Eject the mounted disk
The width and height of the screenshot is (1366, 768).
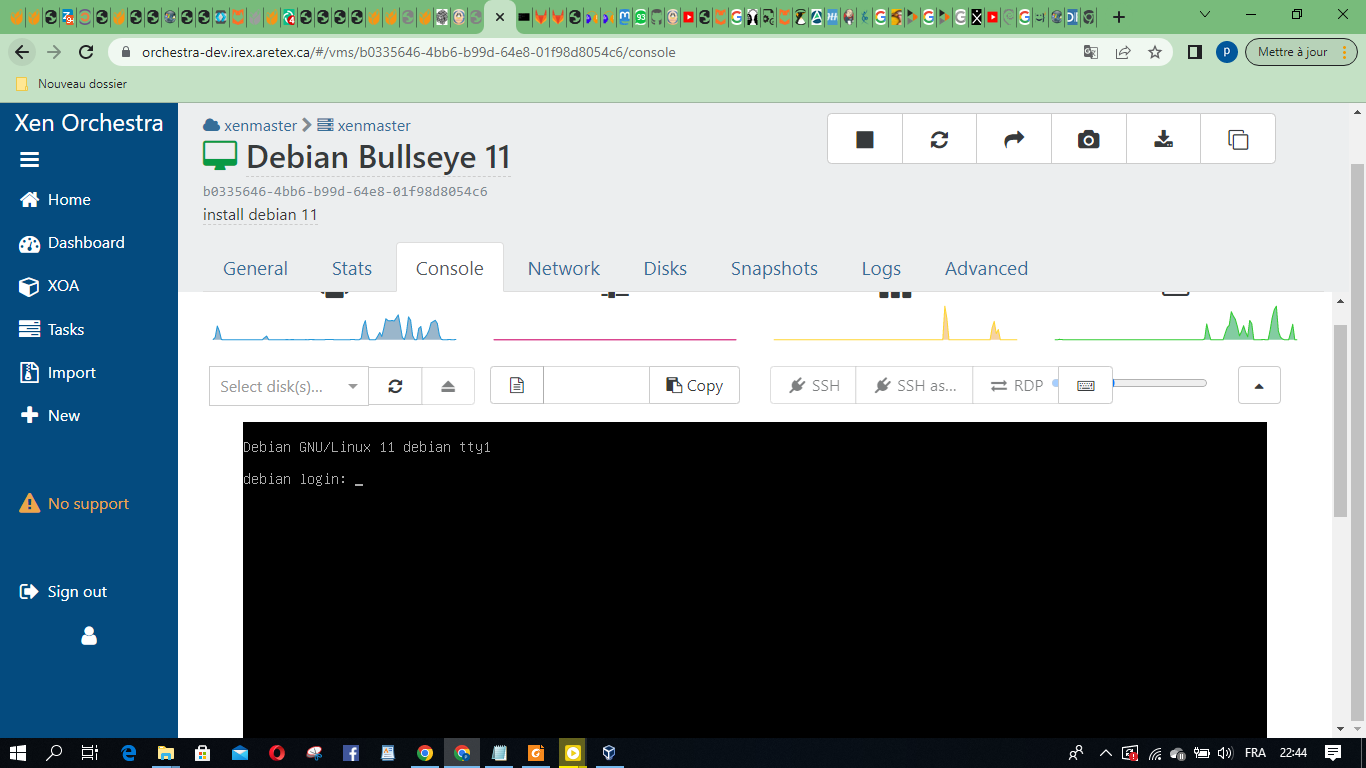tap(448, 386)
